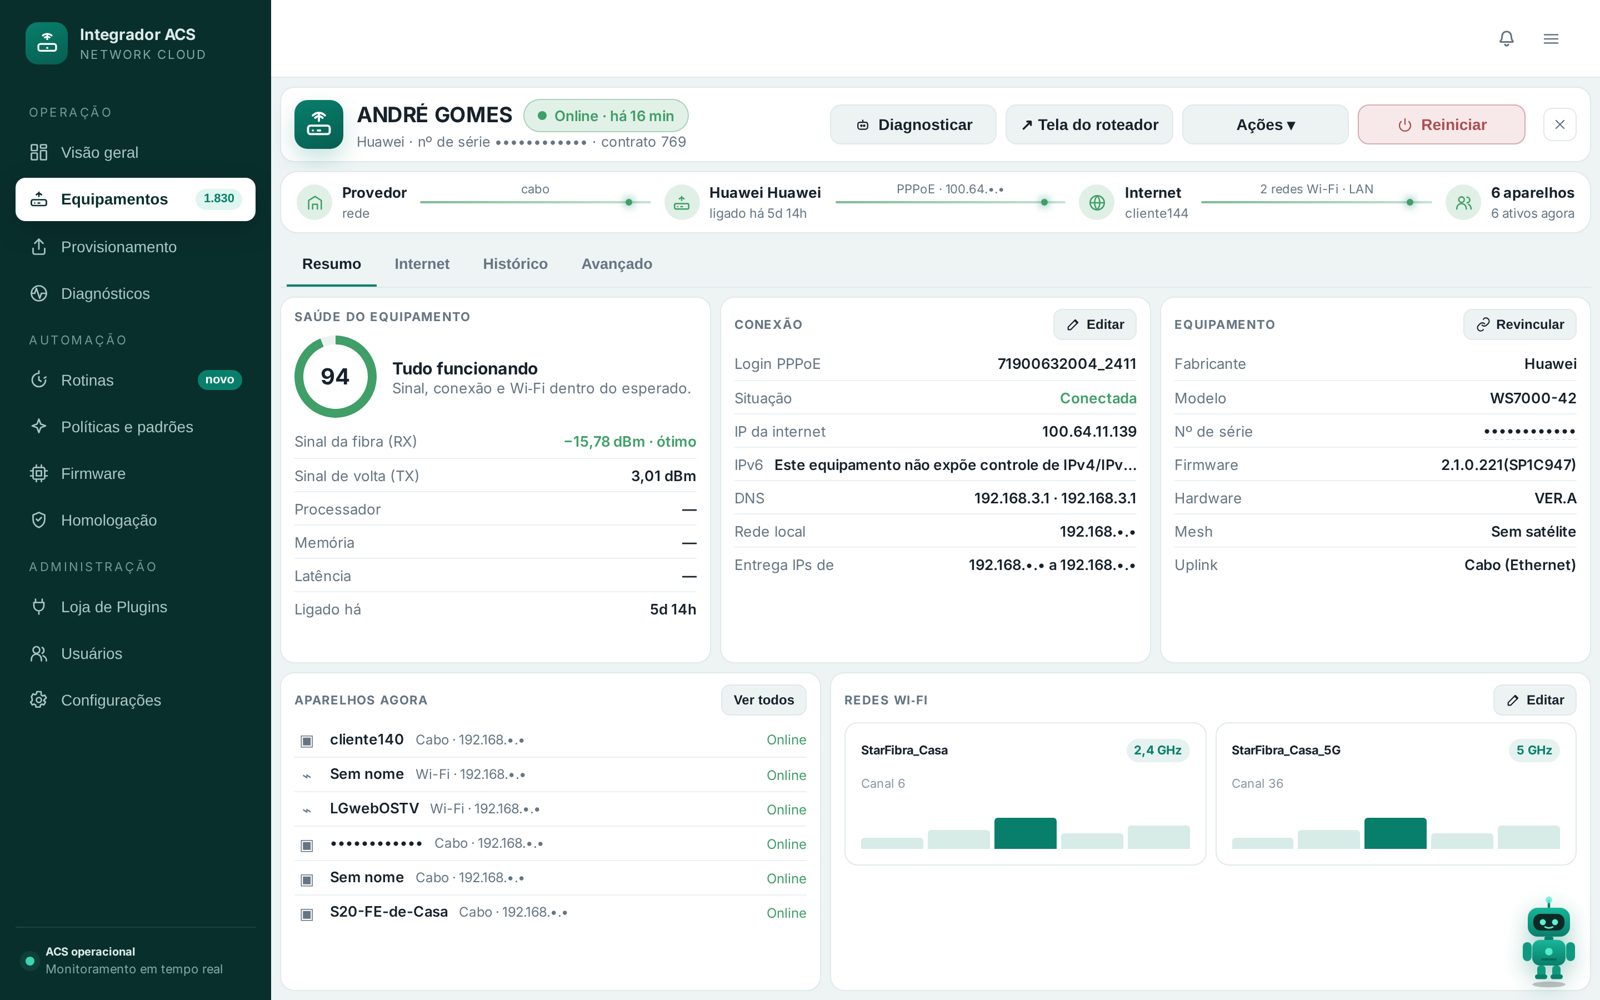This screenshot has height=1000, width=1600.
Task: Open Tela do roteador
Action: click(1089, 124)
